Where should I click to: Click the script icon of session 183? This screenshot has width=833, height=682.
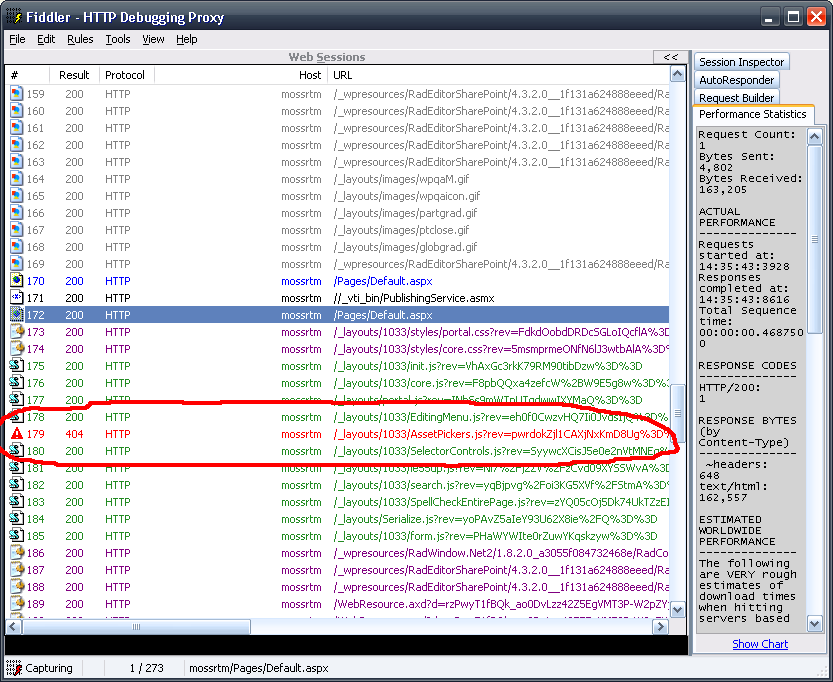17,502
